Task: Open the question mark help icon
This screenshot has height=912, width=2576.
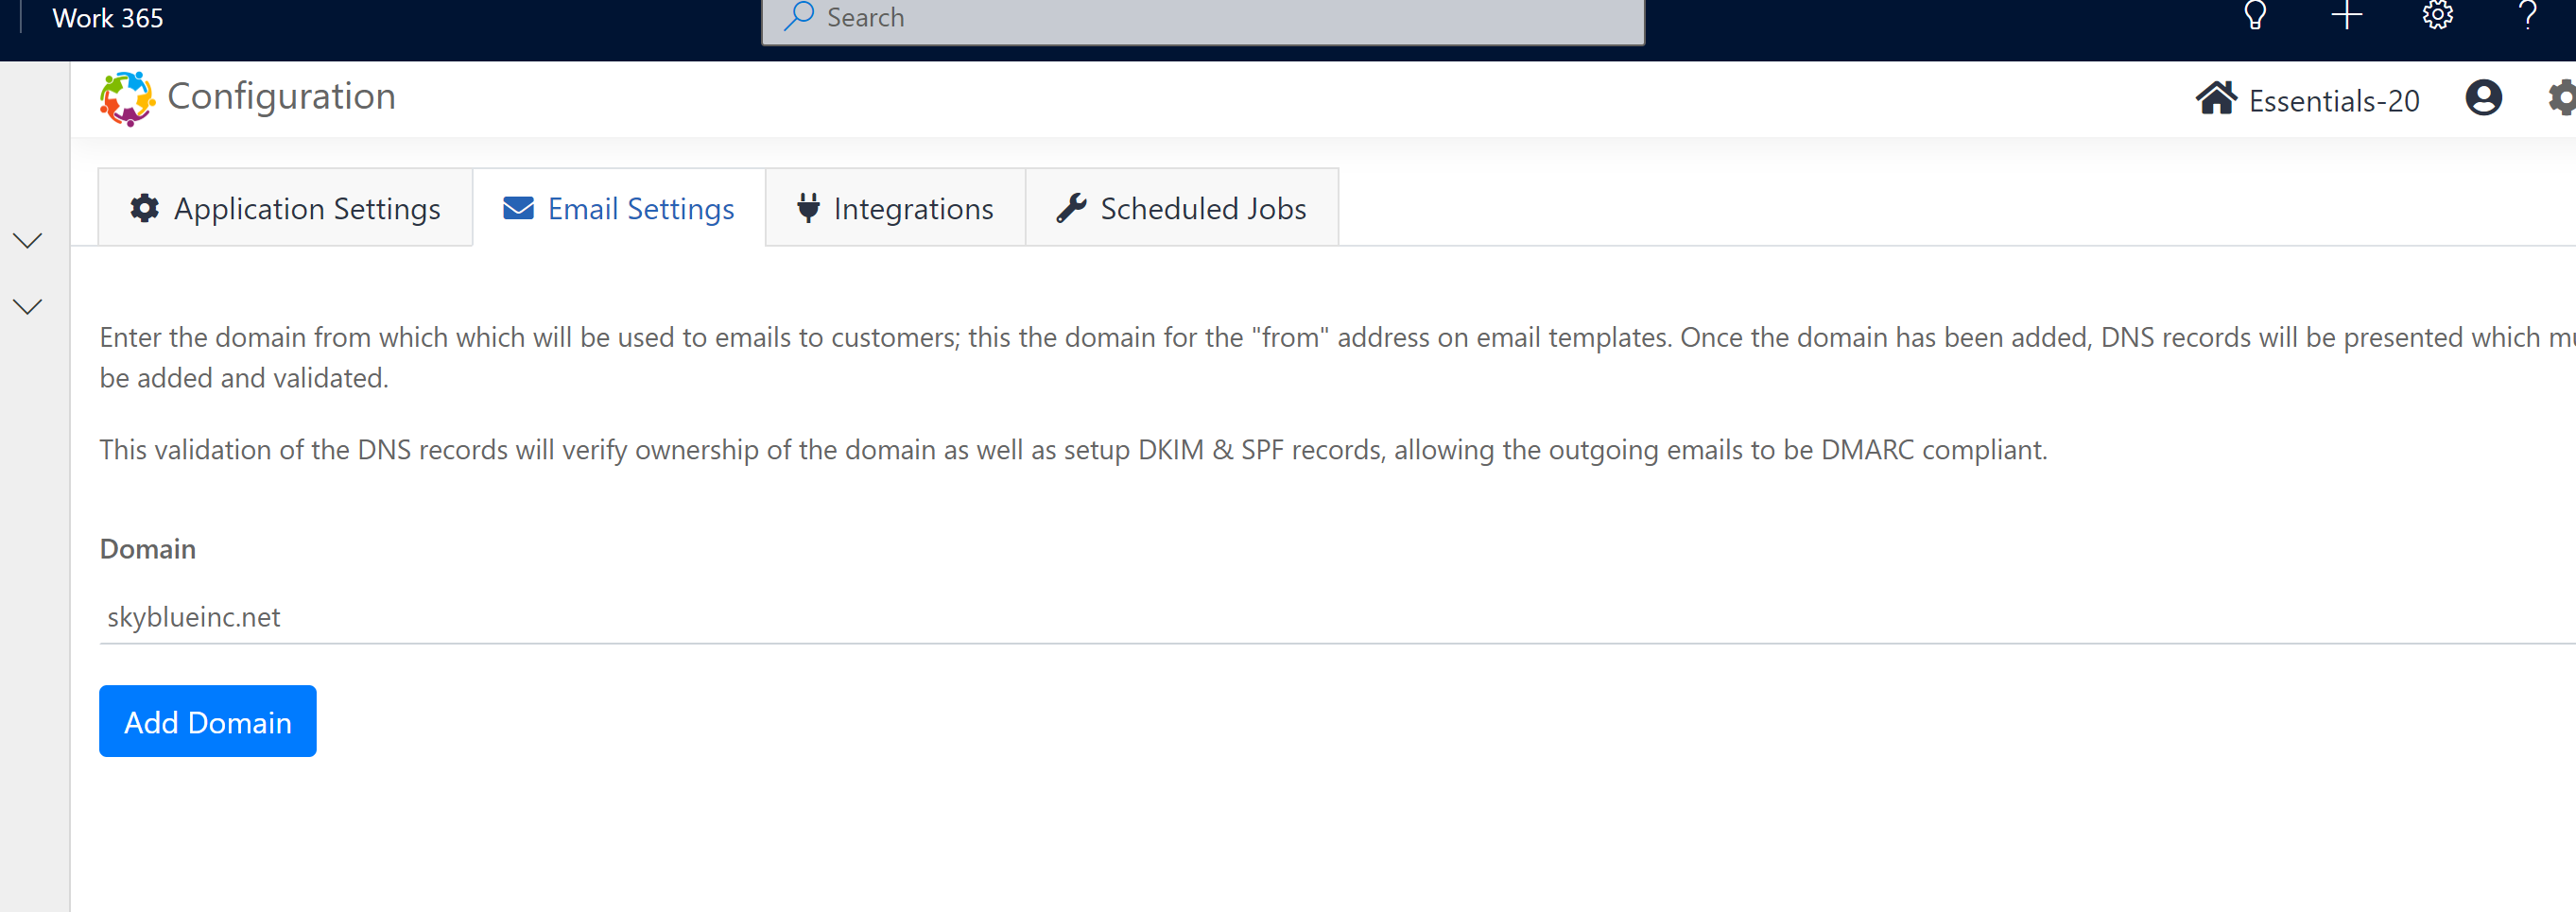Action: [x=2528, y=15]
